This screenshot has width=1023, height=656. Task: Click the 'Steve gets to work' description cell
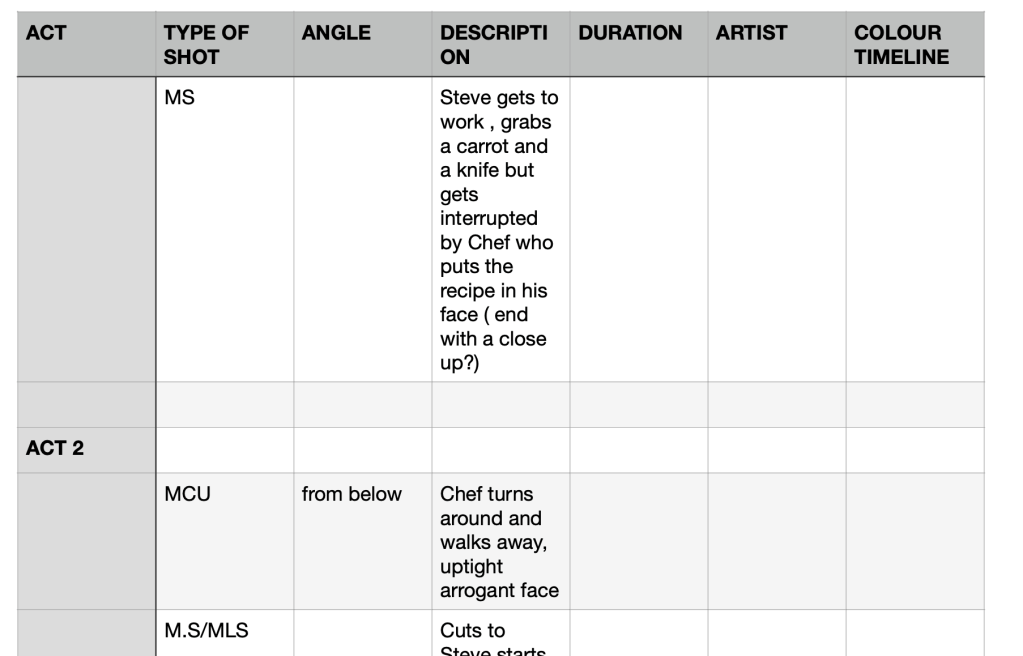500,229
